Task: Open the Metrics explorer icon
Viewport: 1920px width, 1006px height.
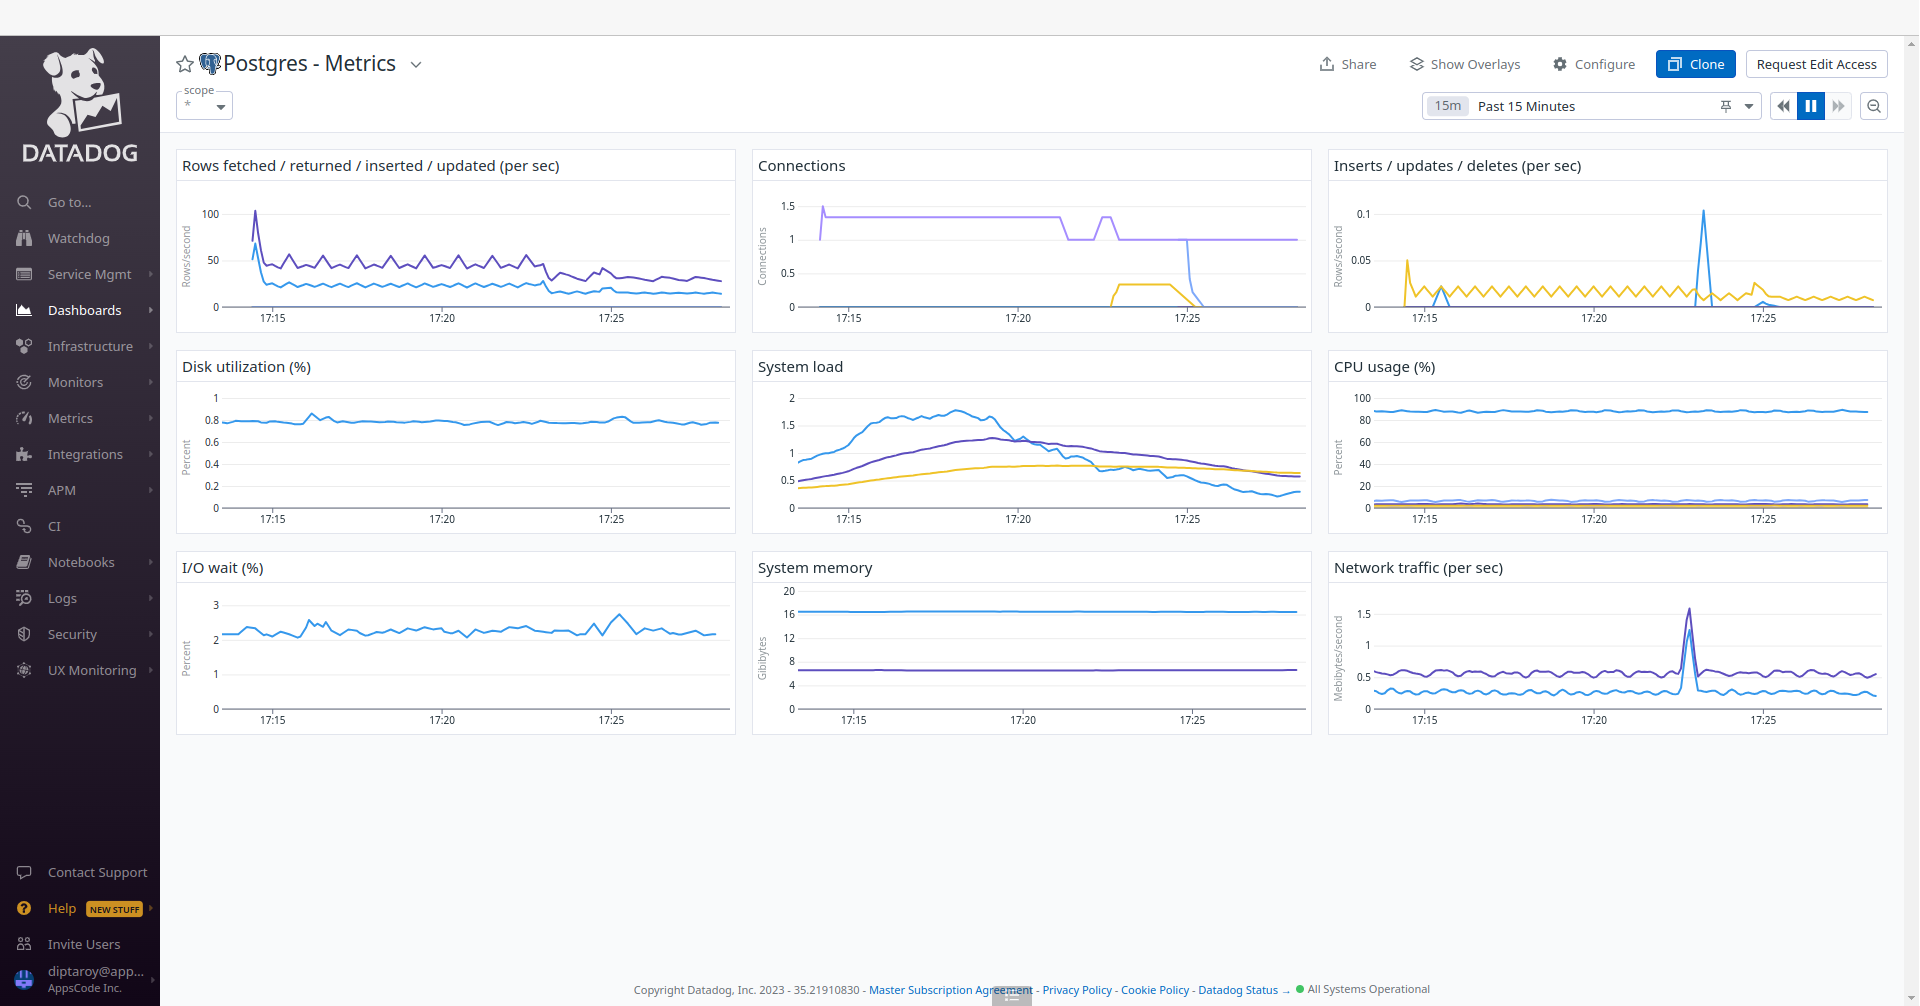Action: click(x=24, y=418)
